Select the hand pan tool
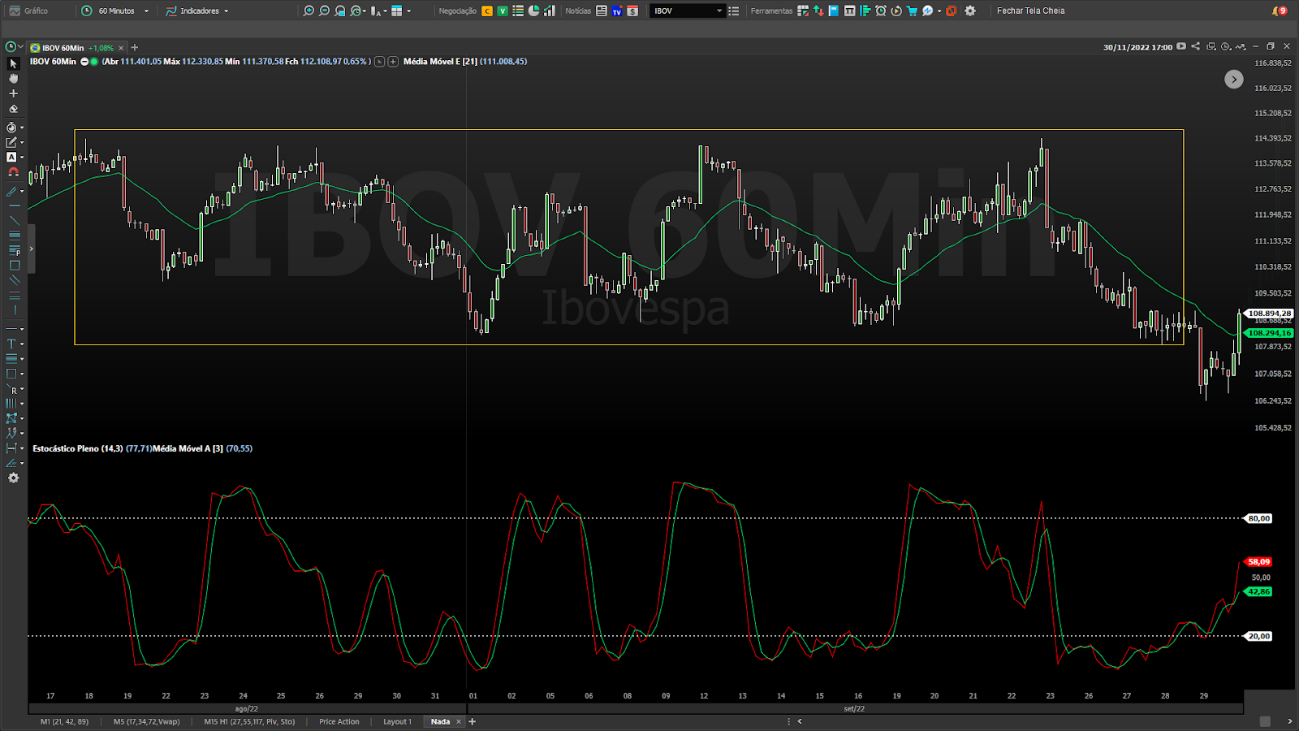The height and width of the screenshot is (731, 1299). (13, 78)
